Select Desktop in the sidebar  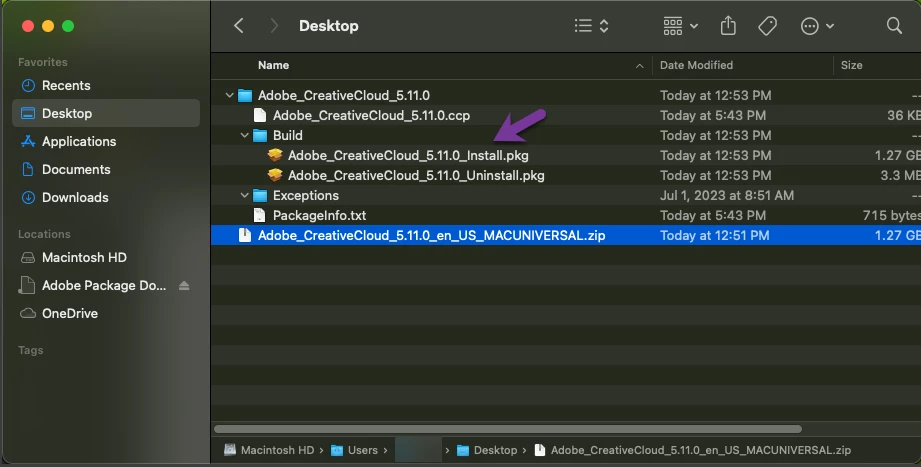[x=106, y=113]
